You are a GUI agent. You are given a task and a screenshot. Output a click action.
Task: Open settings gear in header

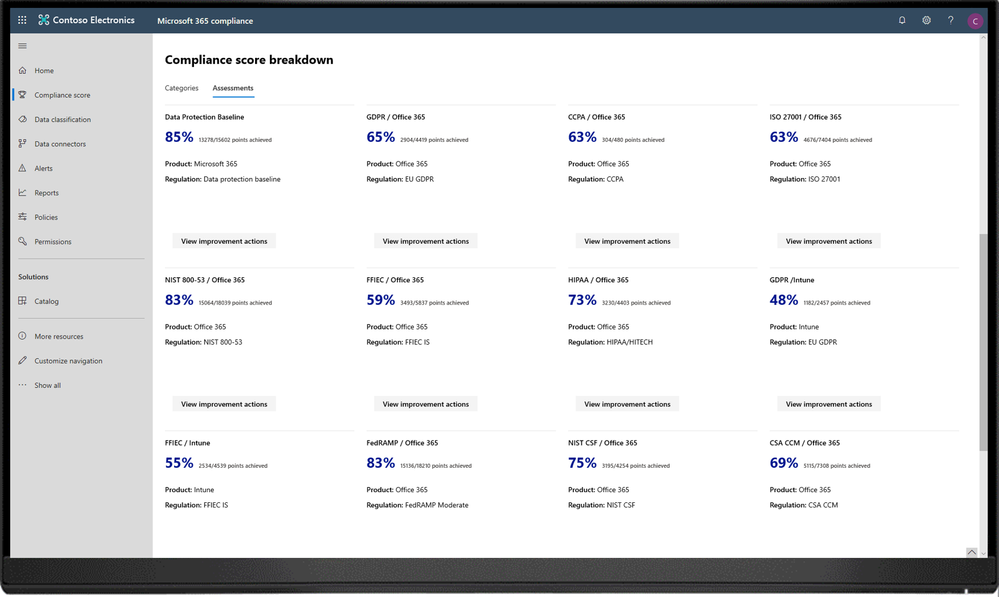[926, 20]
